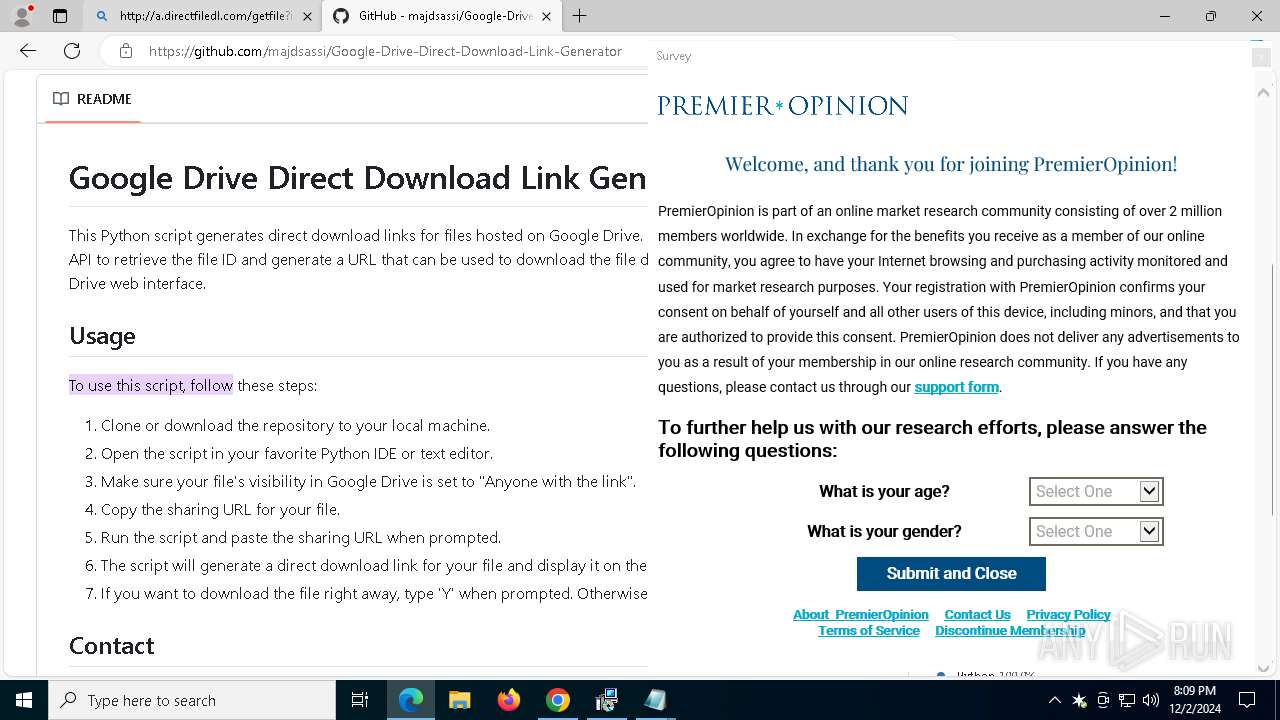Viewport: 1280px width, 720px height.
Task: Click the Google Drive Direct Download heading
Action: click(x=357, y=178)
